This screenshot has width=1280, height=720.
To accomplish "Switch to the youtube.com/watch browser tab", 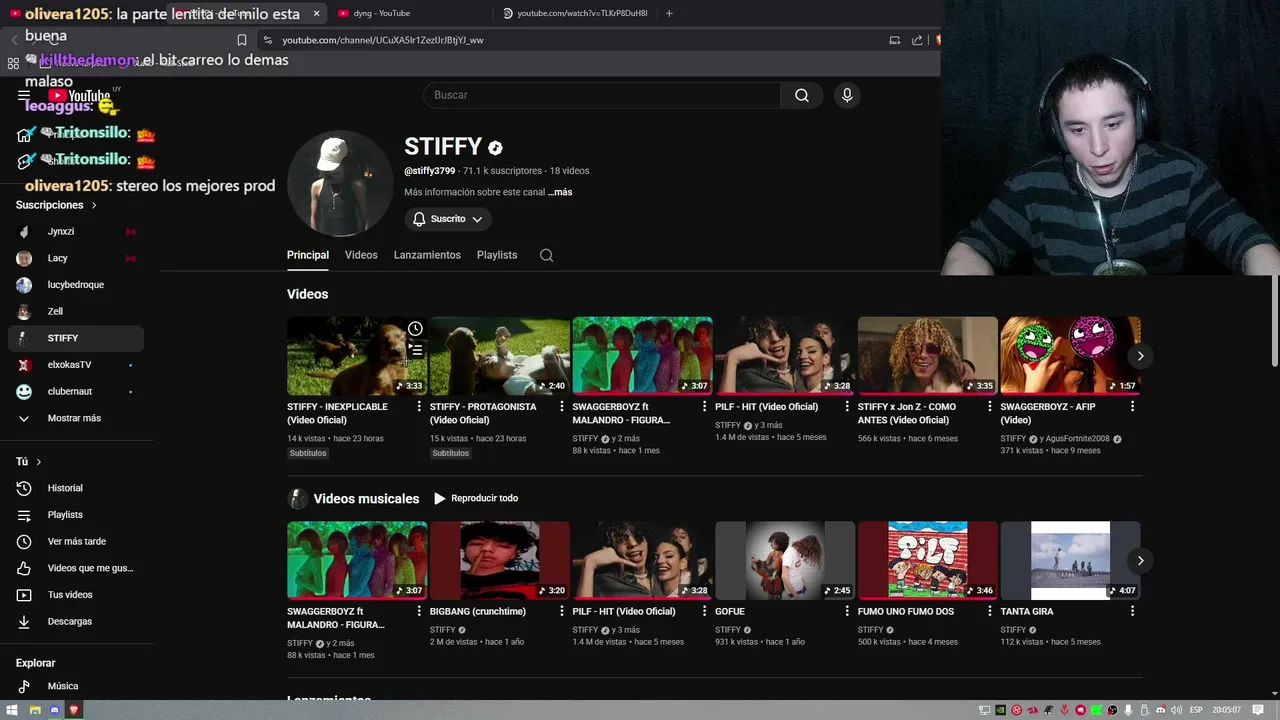I will [x=575, y=13].
